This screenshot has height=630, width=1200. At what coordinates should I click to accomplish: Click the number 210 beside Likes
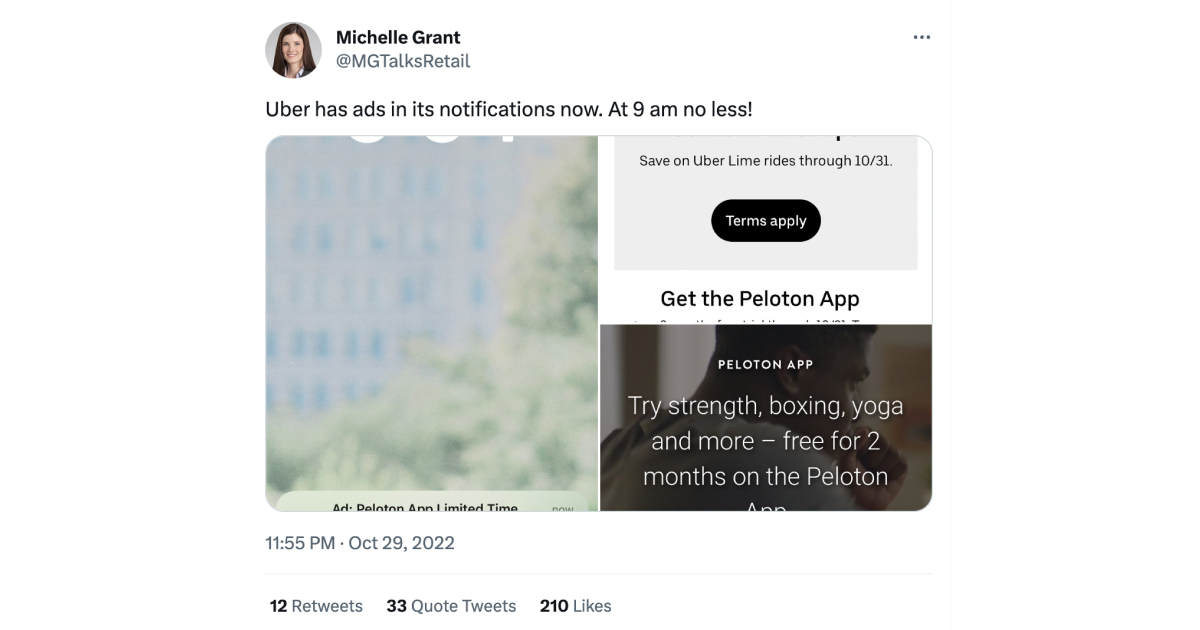[x=554, y=606]
